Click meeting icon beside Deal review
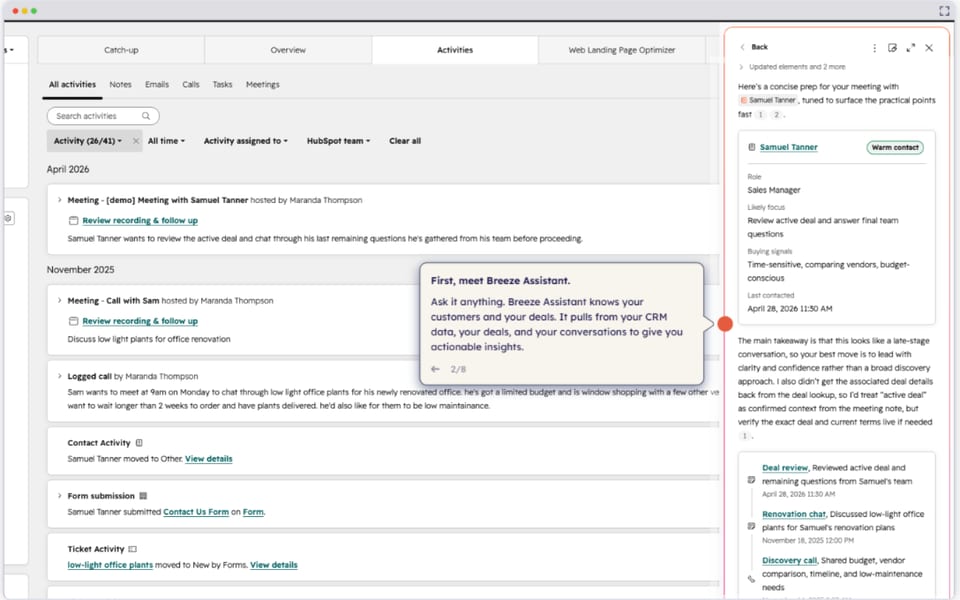The image size is (960, 600). [x=751, y=480]
